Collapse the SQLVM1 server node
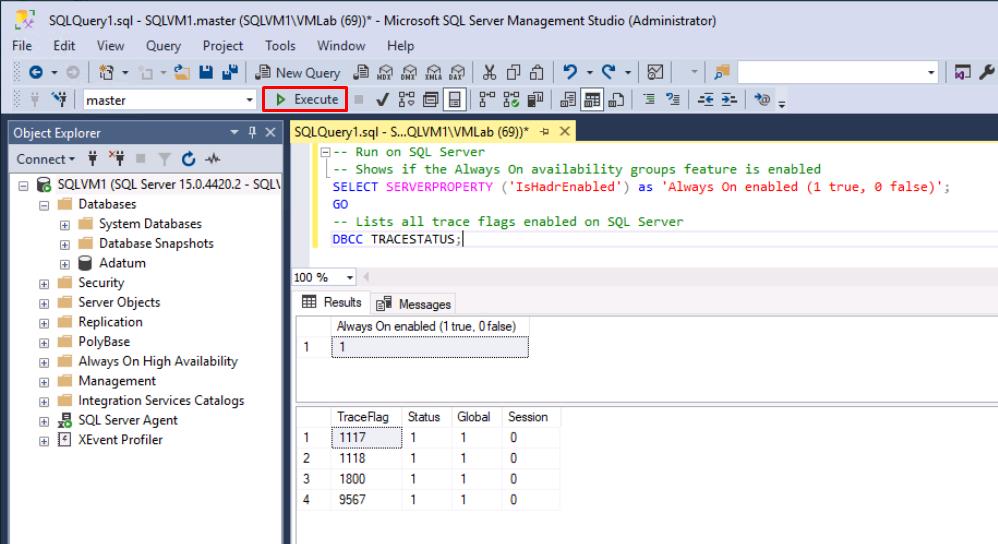The width and height of the screenshot is (998, 544). pos(24,186)
